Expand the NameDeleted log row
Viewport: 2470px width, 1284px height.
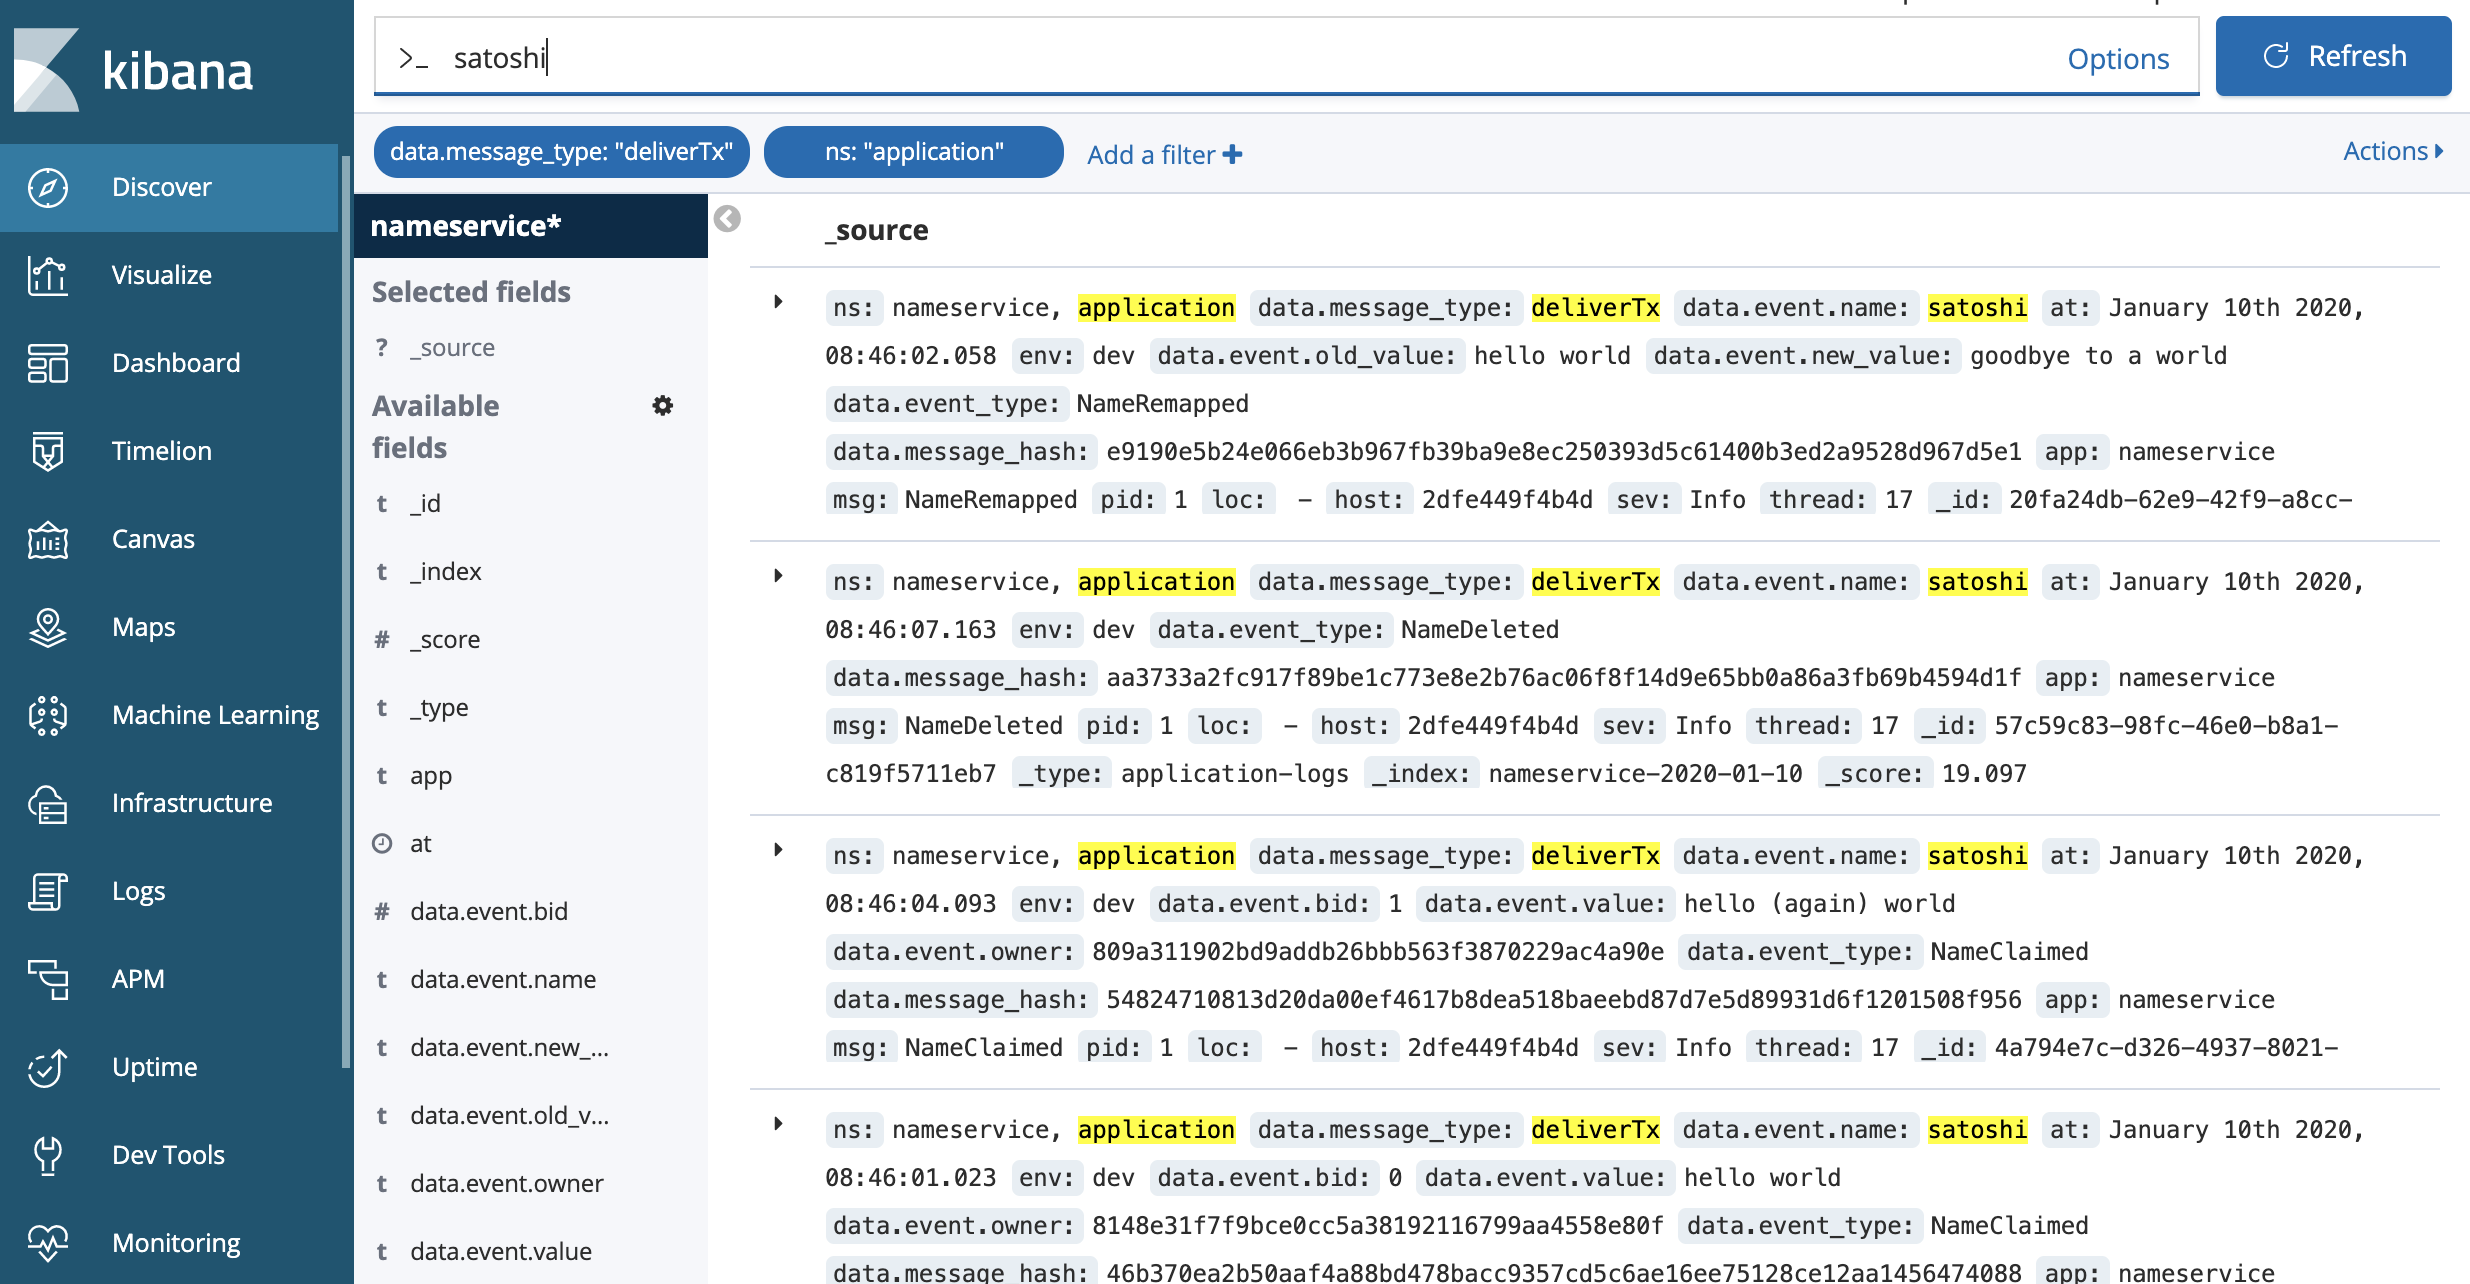(778, 576)
